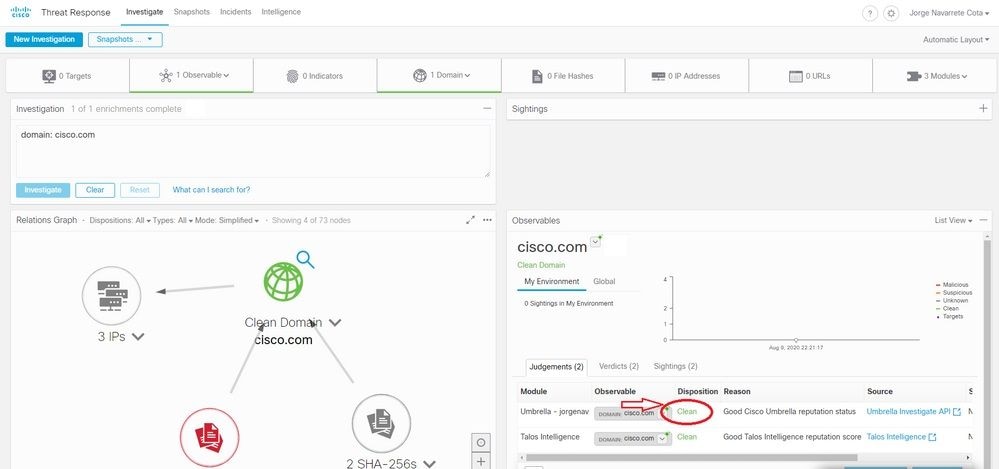Expand the 1 Observable dropdown
999x469 pixels.
pyautogui.click(x=193, y=75)
